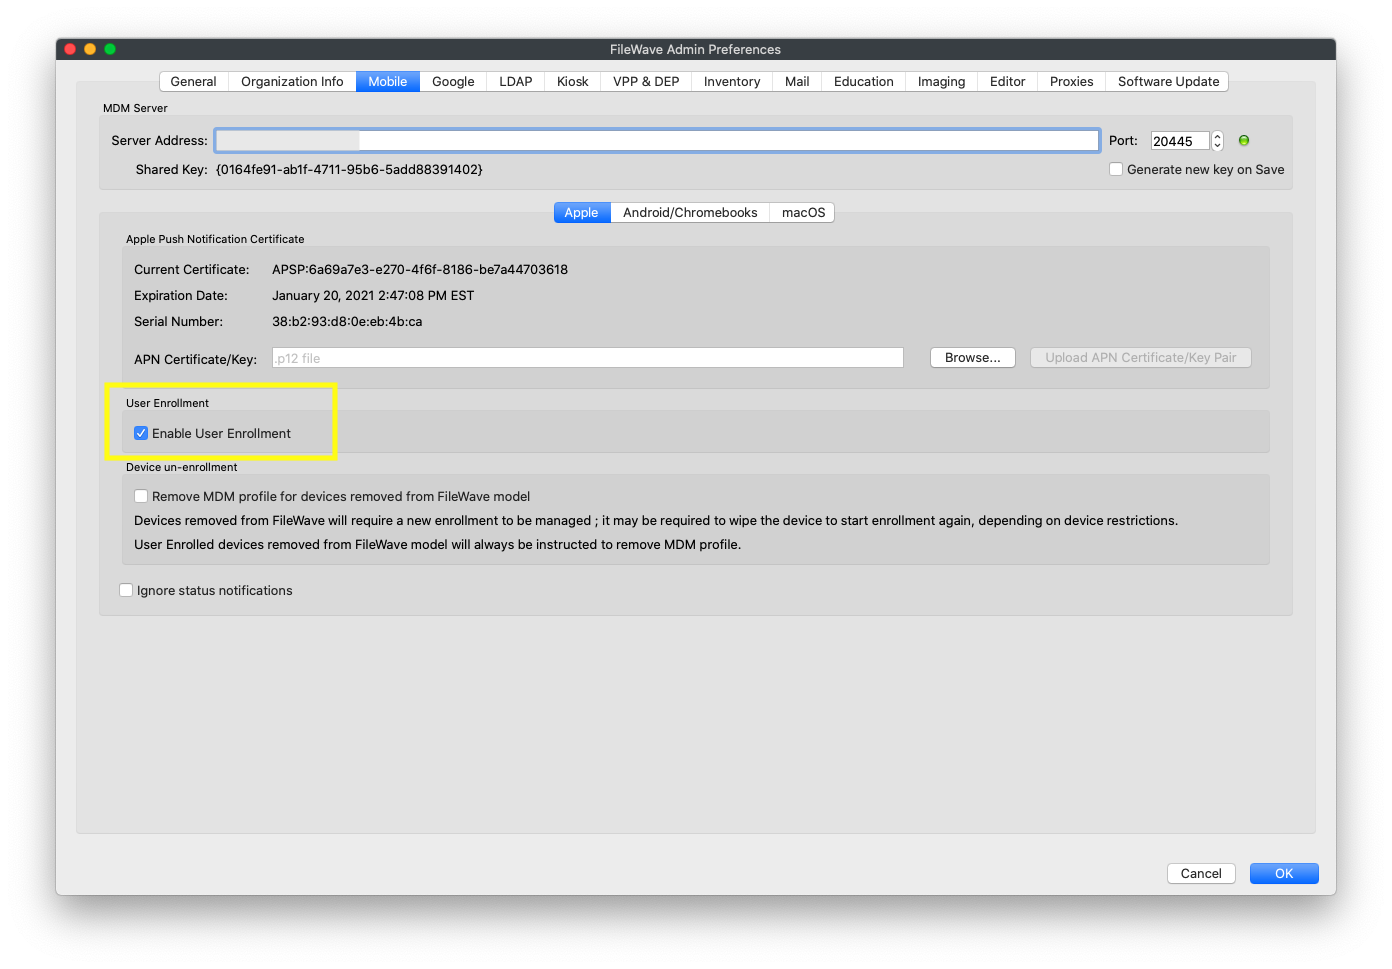
Task: Cancel the preferences dialog
Action: [x=1201, y=873]
